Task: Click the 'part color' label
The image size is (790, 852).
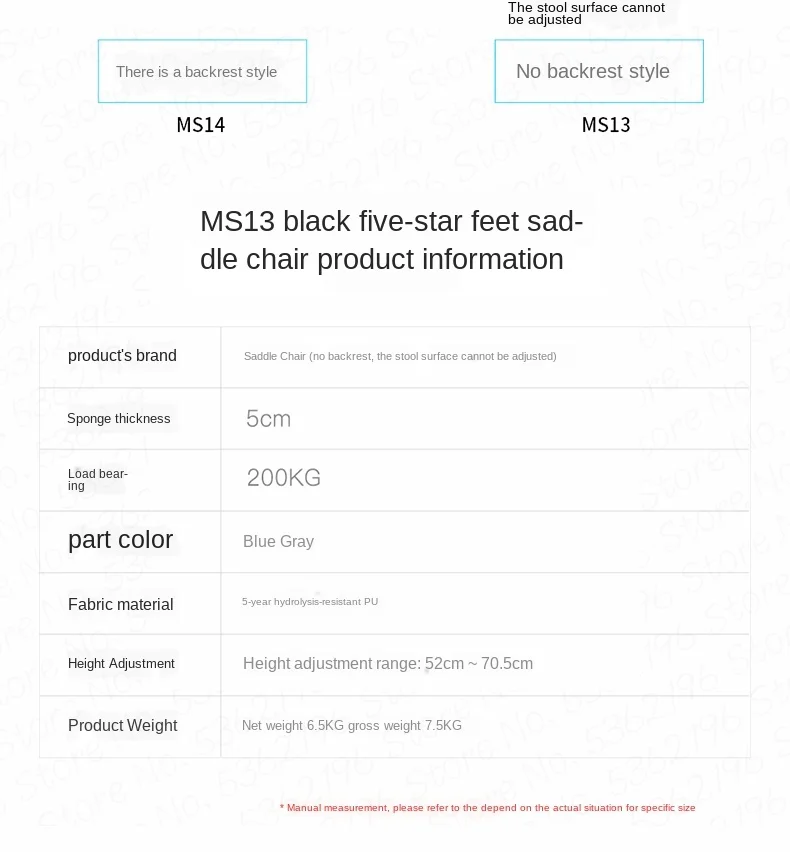Action: pos(120,540)
